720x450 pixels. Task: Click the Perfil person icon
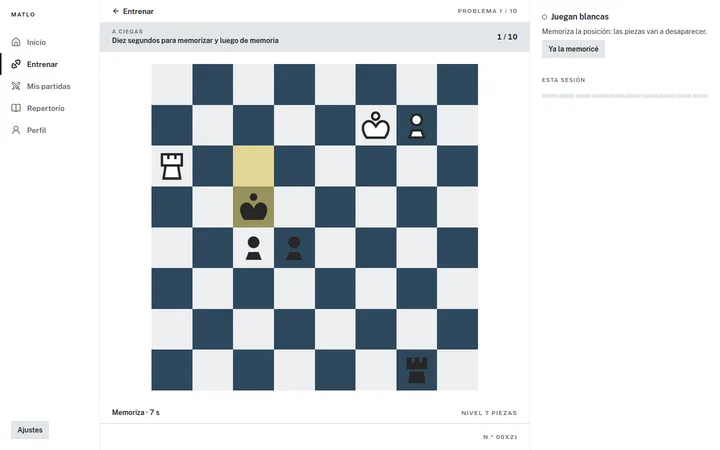coord(16,130)
